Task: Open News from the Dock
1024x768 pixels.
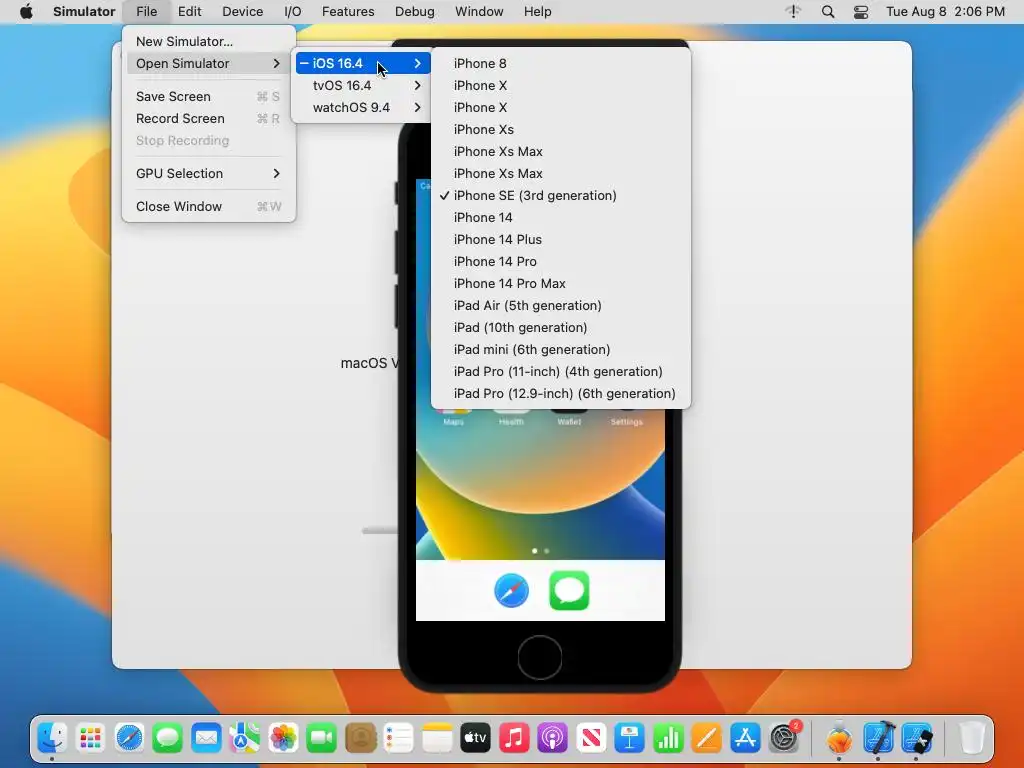Action: [x=591, y=738]
